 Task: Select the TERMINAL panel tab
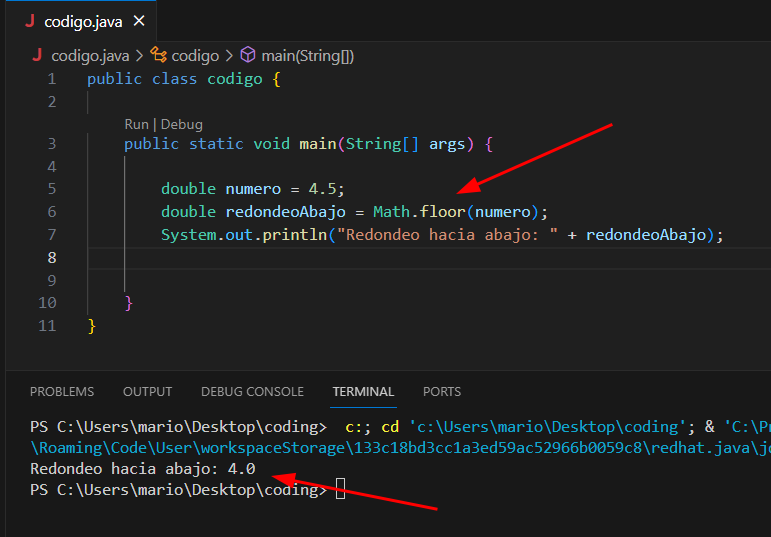(x=363, y=391)
